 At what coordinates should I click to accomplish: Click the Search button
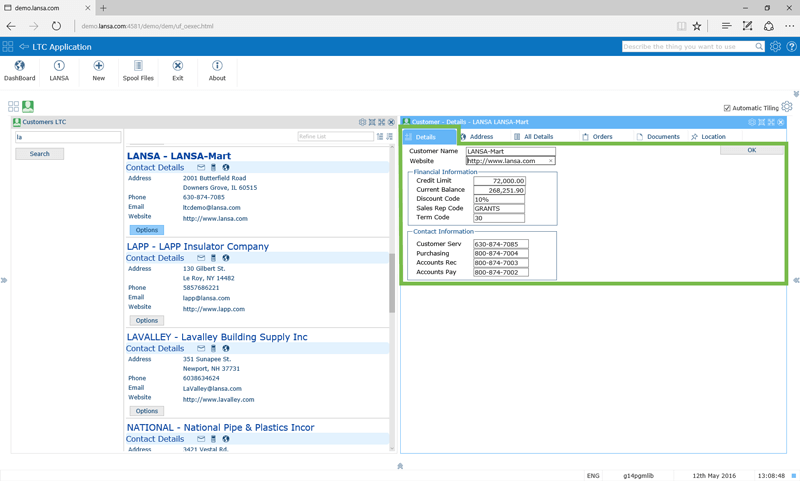pyautogui.click(x=39, y=154)
